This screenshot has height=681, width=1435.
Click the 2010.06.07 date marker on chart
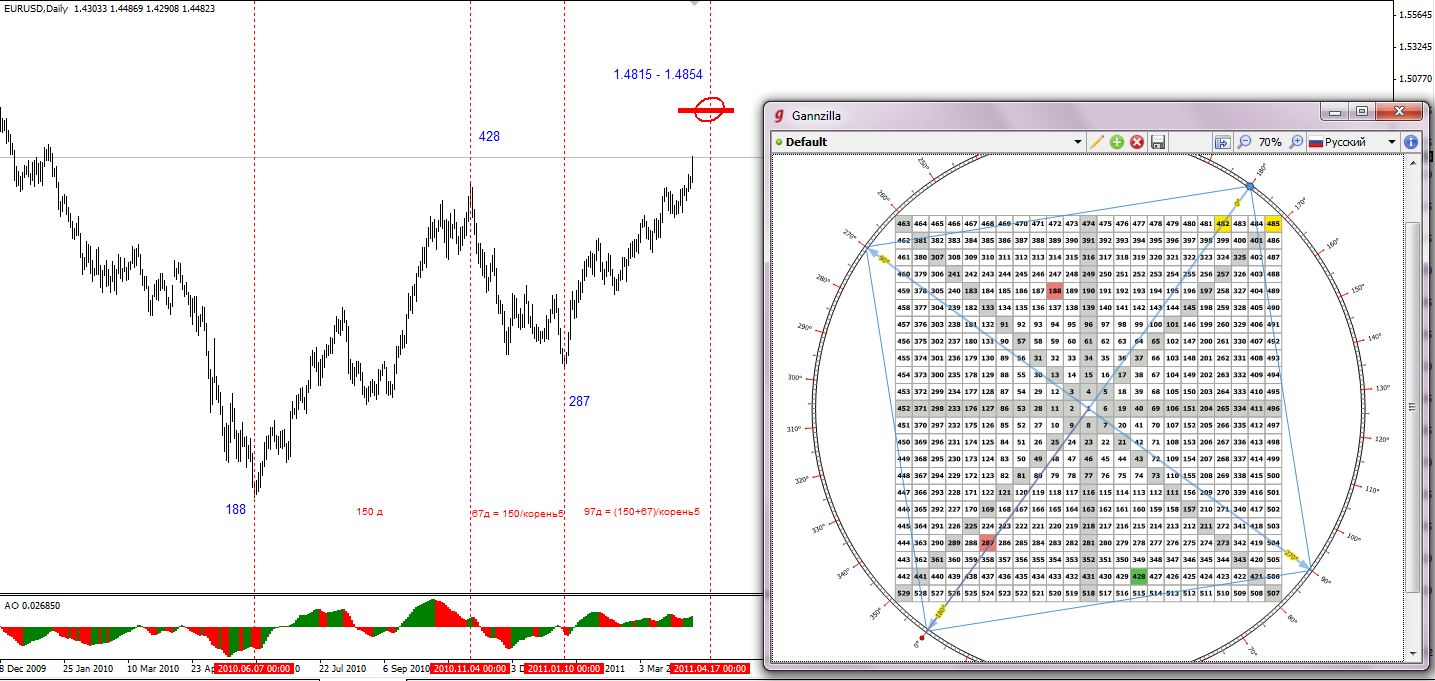click(x=254, y=668)
